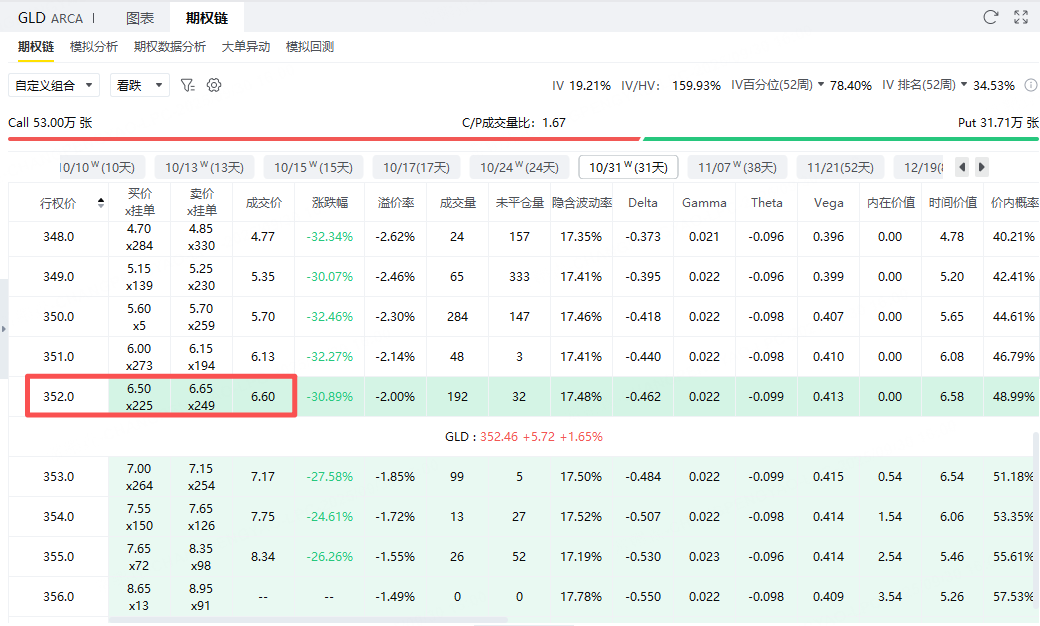Click the Gamma column header
The image size is (1040, 626).
coord(704,203)
